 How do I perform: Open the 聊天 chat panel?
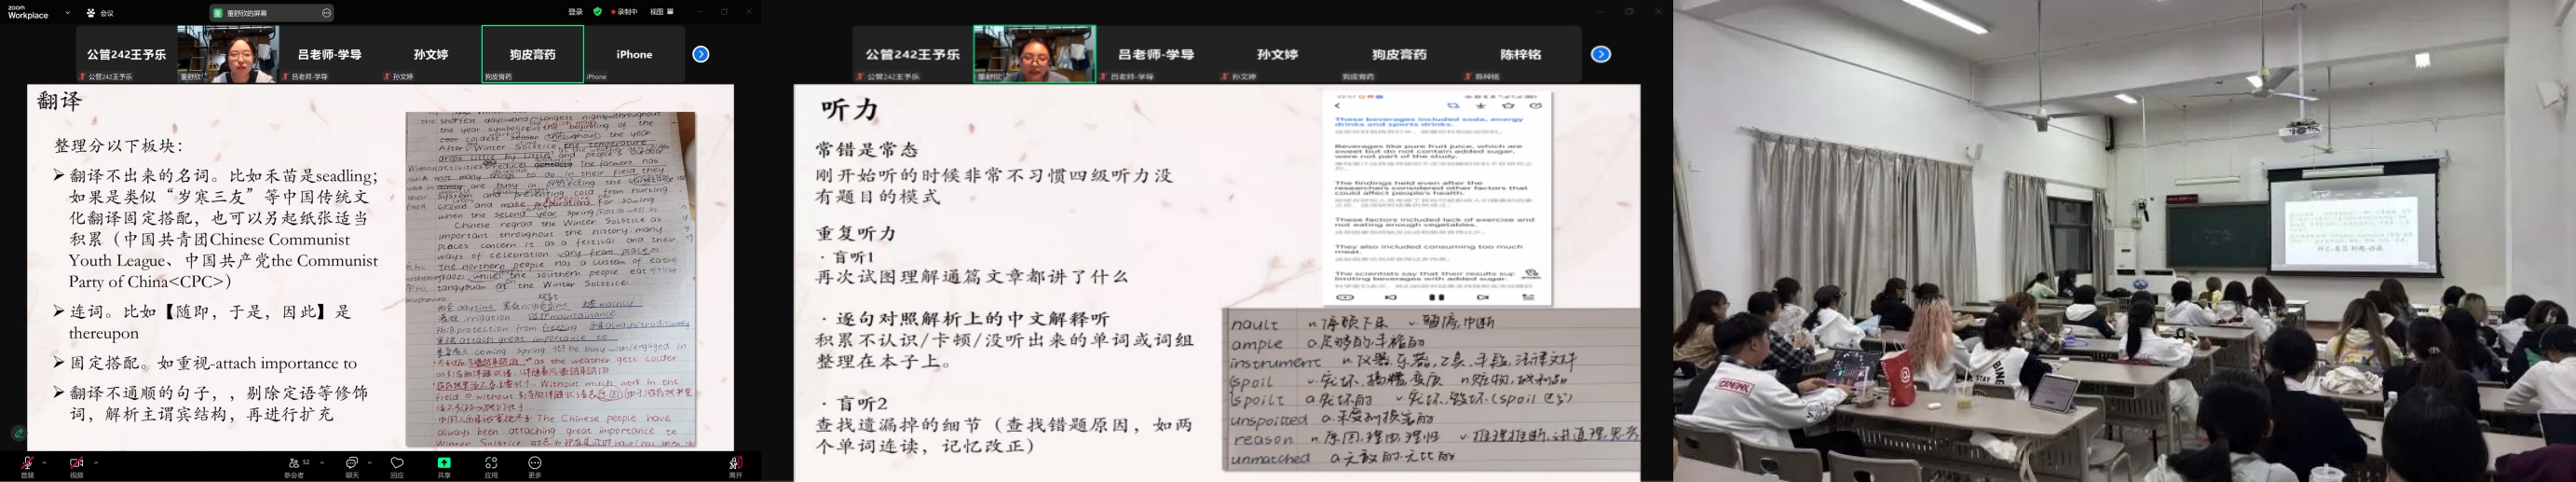click(351, 464)
